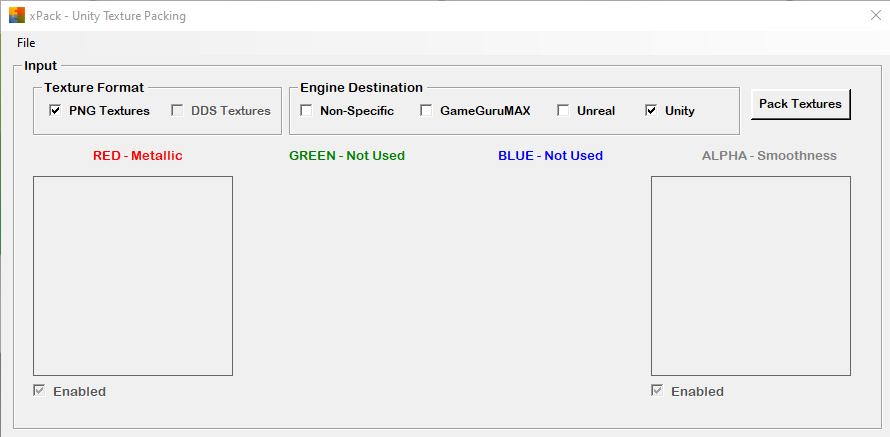This screenshot has width=890, height=437.
Task: Select GameGuruMAX as engine destination
Action: [x=426, y=111]
